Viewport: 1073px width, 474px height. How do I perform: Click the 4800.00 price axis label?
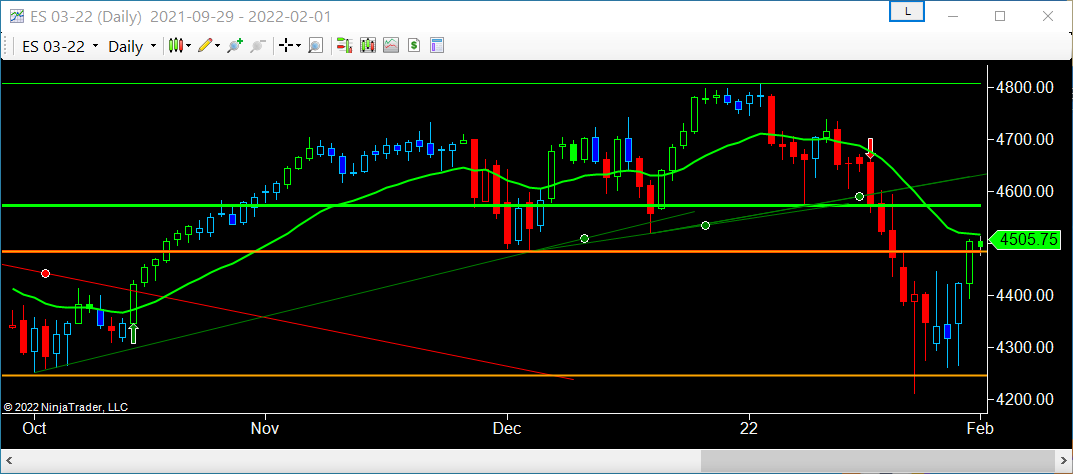1023,88
